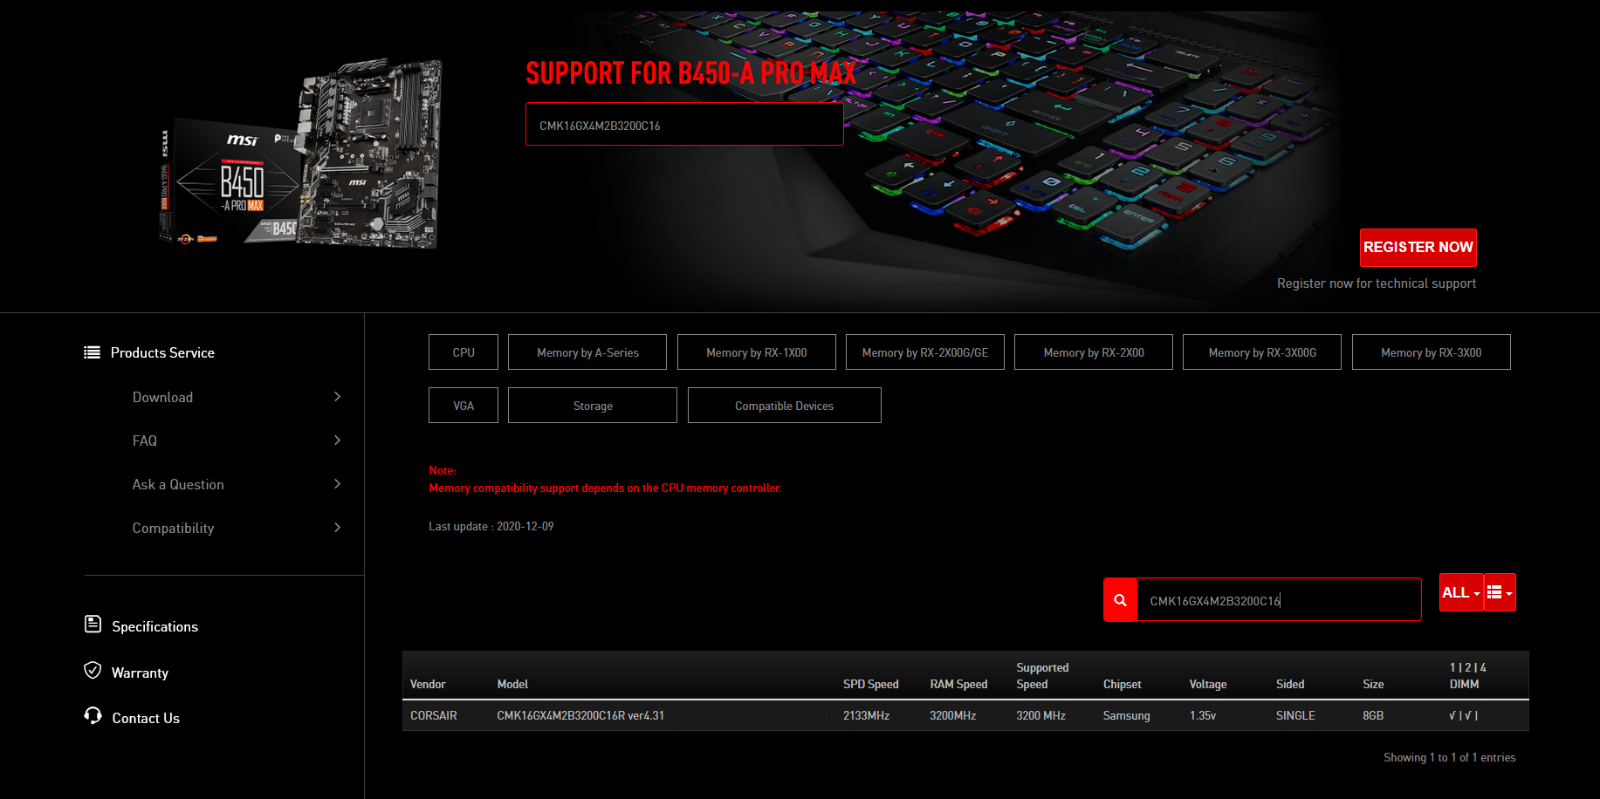Viewport: 1600px width, 799px height.
Task: Sort by Voltage column header
Action: point(1208,684)
